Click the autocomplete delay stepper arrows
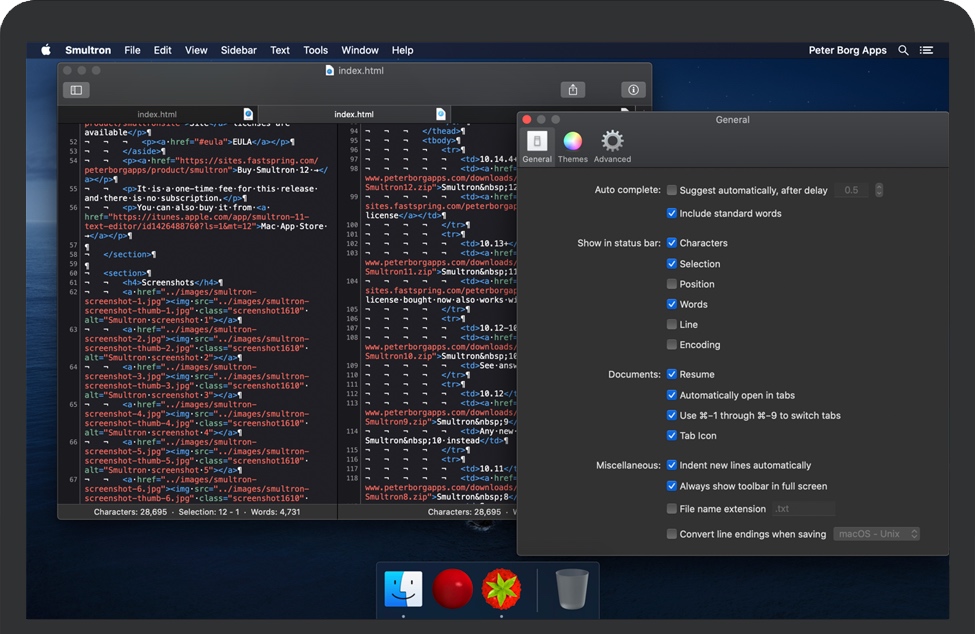This screenshot has height=634, width=975. 879,190
